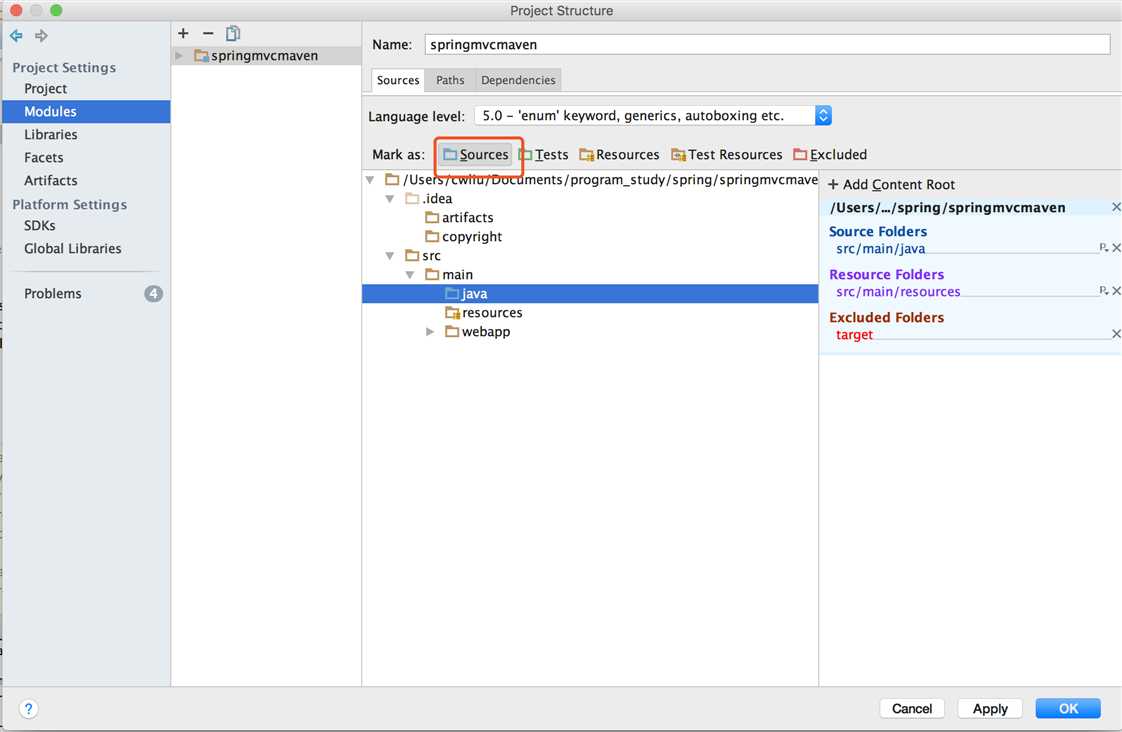Confirm with OK button
Viewport: 1122px width, 732px height.
click(x=1068, y=708)
